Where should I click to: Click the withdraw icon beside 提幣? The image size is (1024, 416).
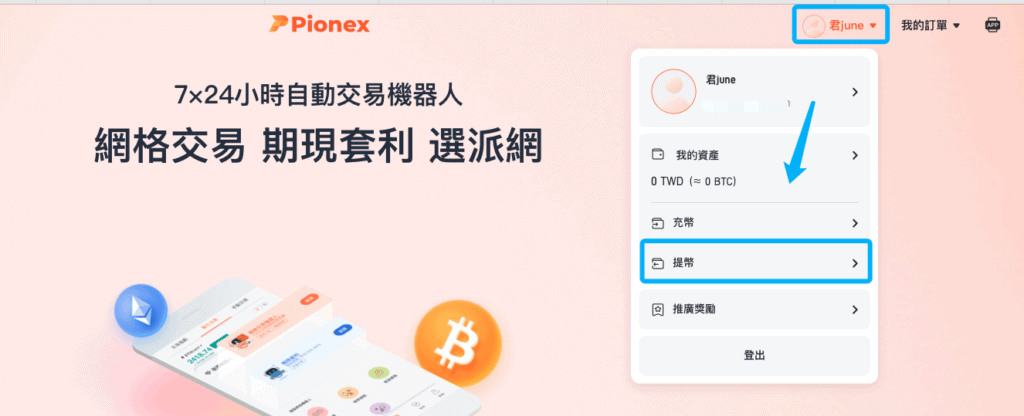coord(658,263)
